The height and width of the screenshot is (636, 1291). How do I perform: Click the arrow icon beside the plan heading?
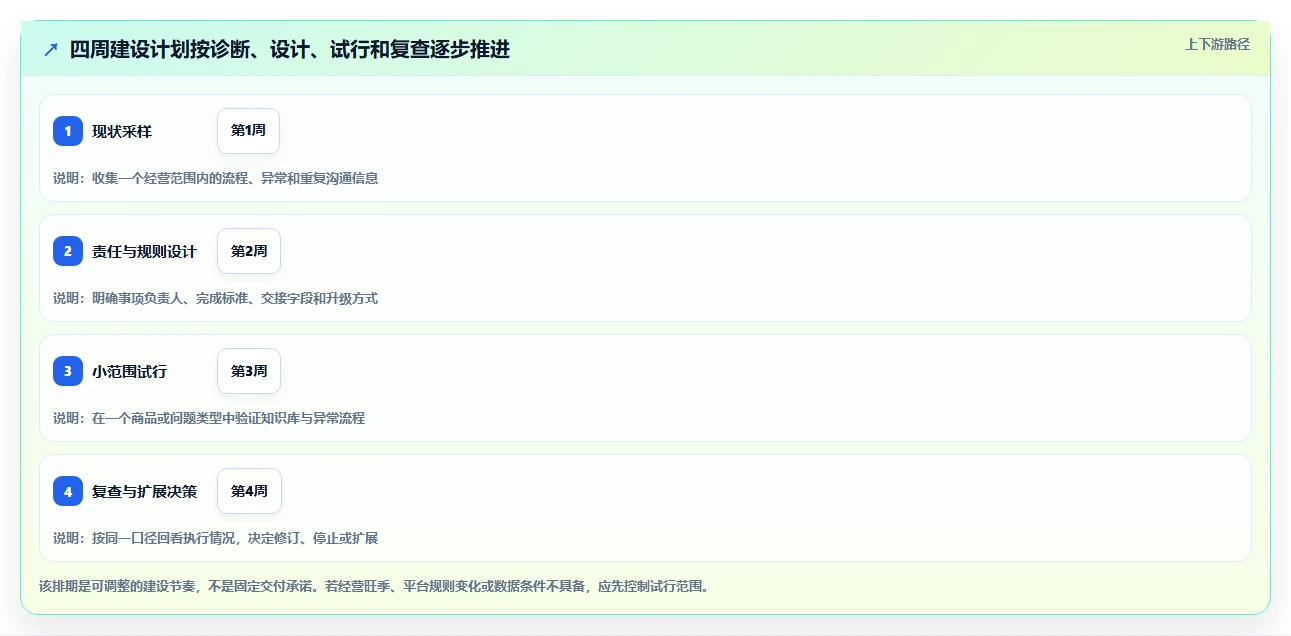pyautogui.click(x=51, y=50)
